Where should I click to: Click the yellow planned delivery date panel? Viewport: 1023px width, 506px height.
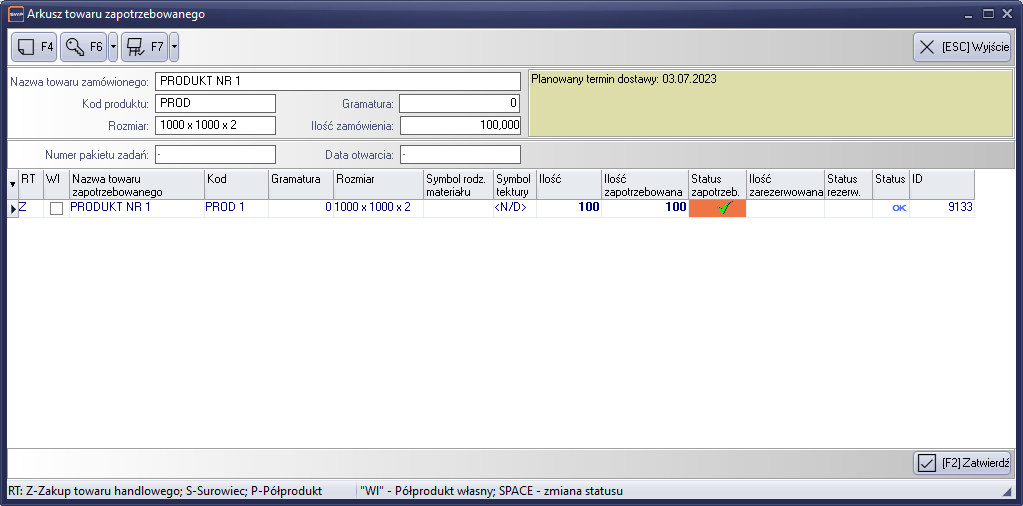click(x=770, y=103)
